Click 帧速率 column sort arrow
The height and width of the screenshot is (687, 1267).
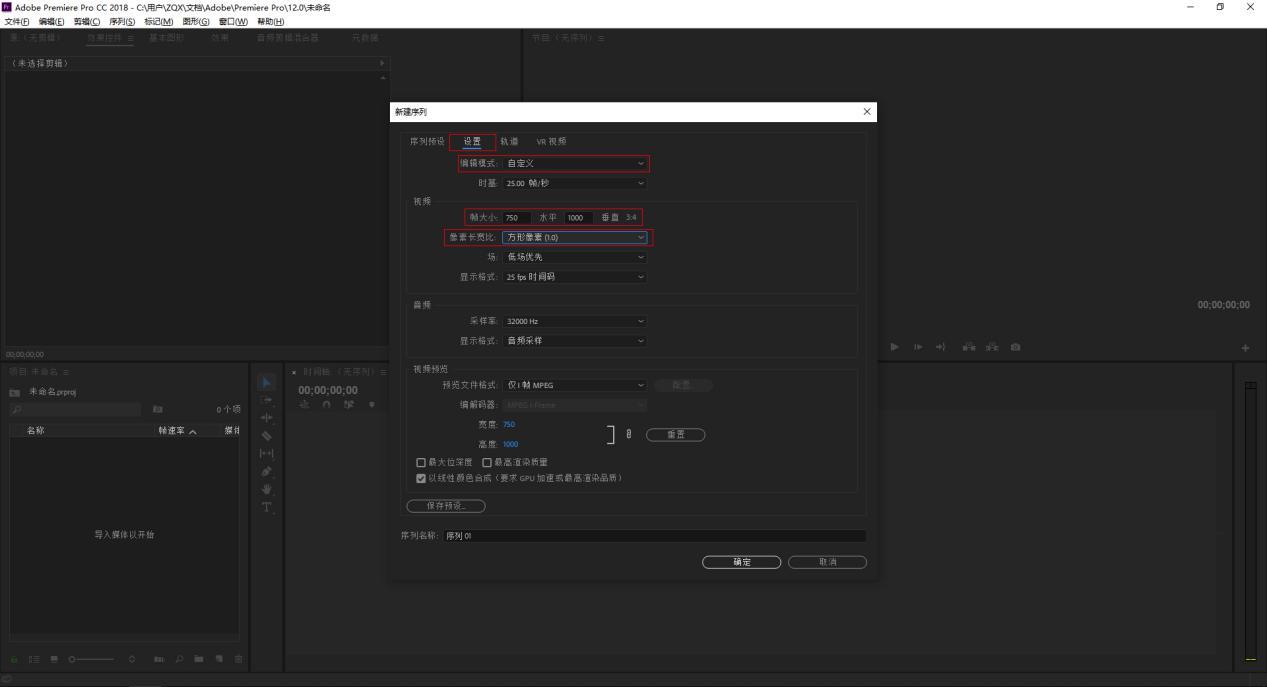[191, 431]
